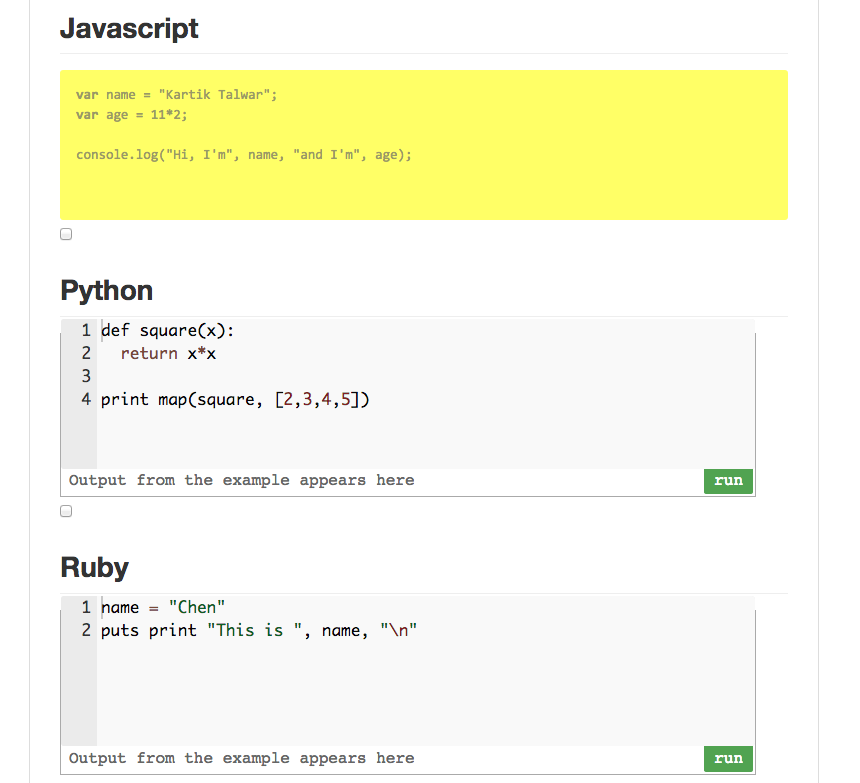Image resolution: width=860 pixels, height=783 pixels.
Task: Select line number 2 in Ruby gutter
Action: 86,630
